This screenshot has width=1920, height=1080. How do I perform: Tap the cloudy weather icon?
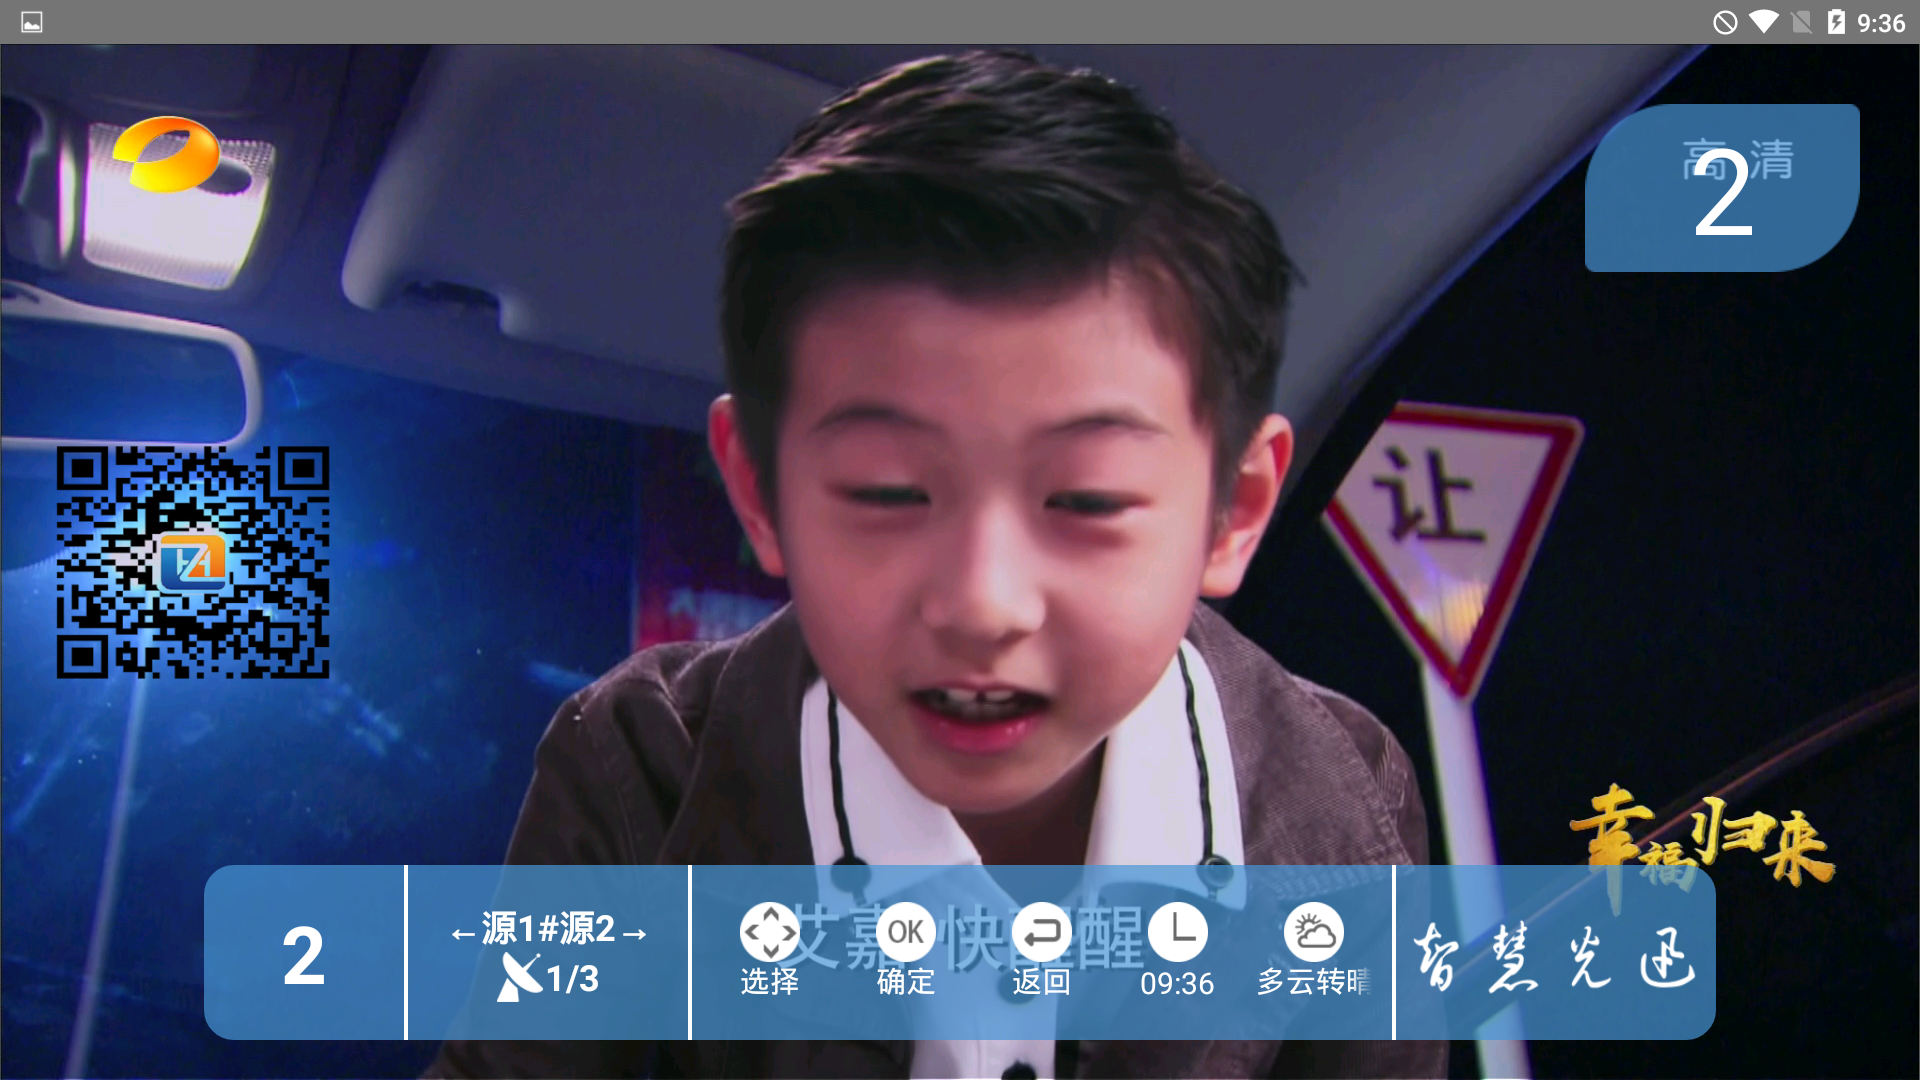click(1313, 932)
